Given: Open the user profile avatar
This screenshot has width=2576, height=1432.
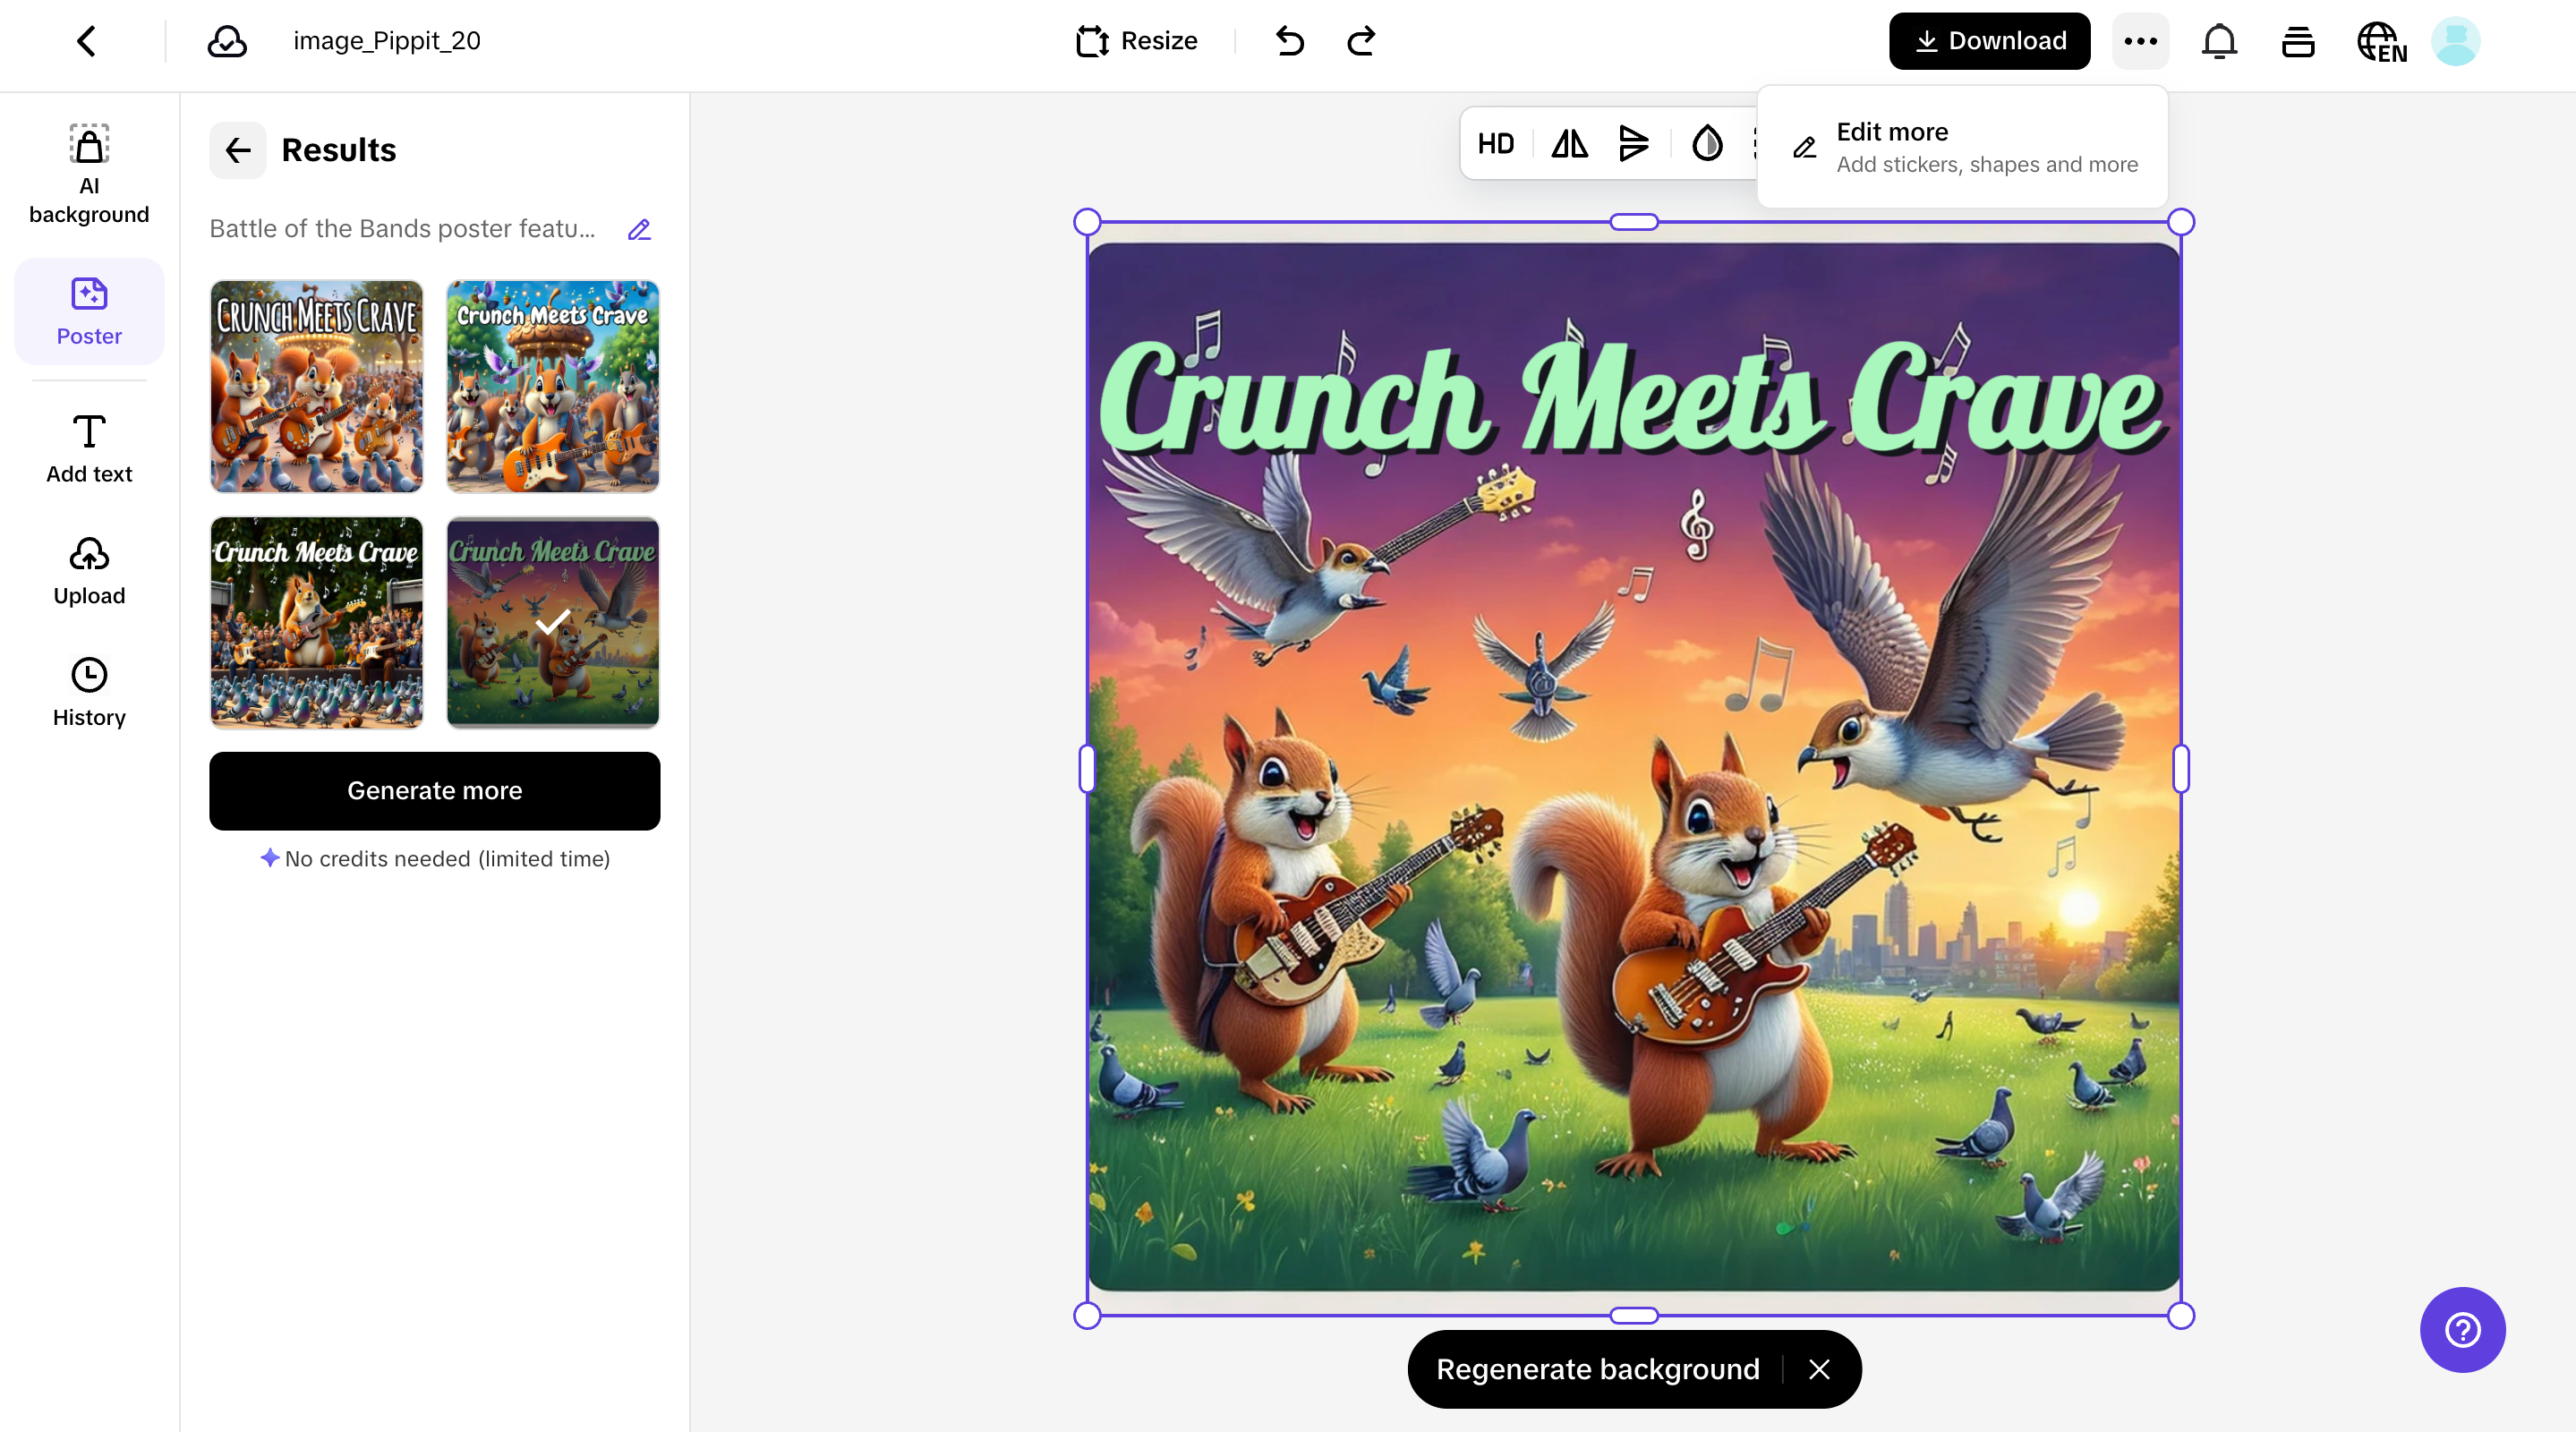Looking at the screenshot, I should pyautogui.click(x=2455, y=41).
